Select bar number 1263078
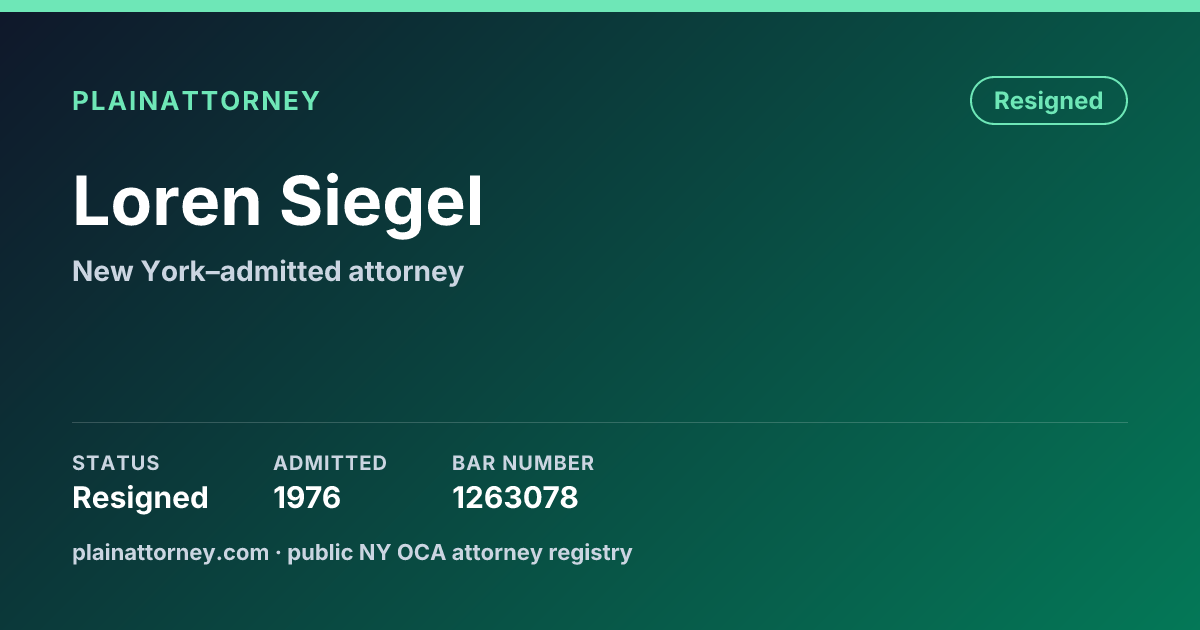Screen dimensions: 1200x630 pyautogui.click(x=515, y=498)
